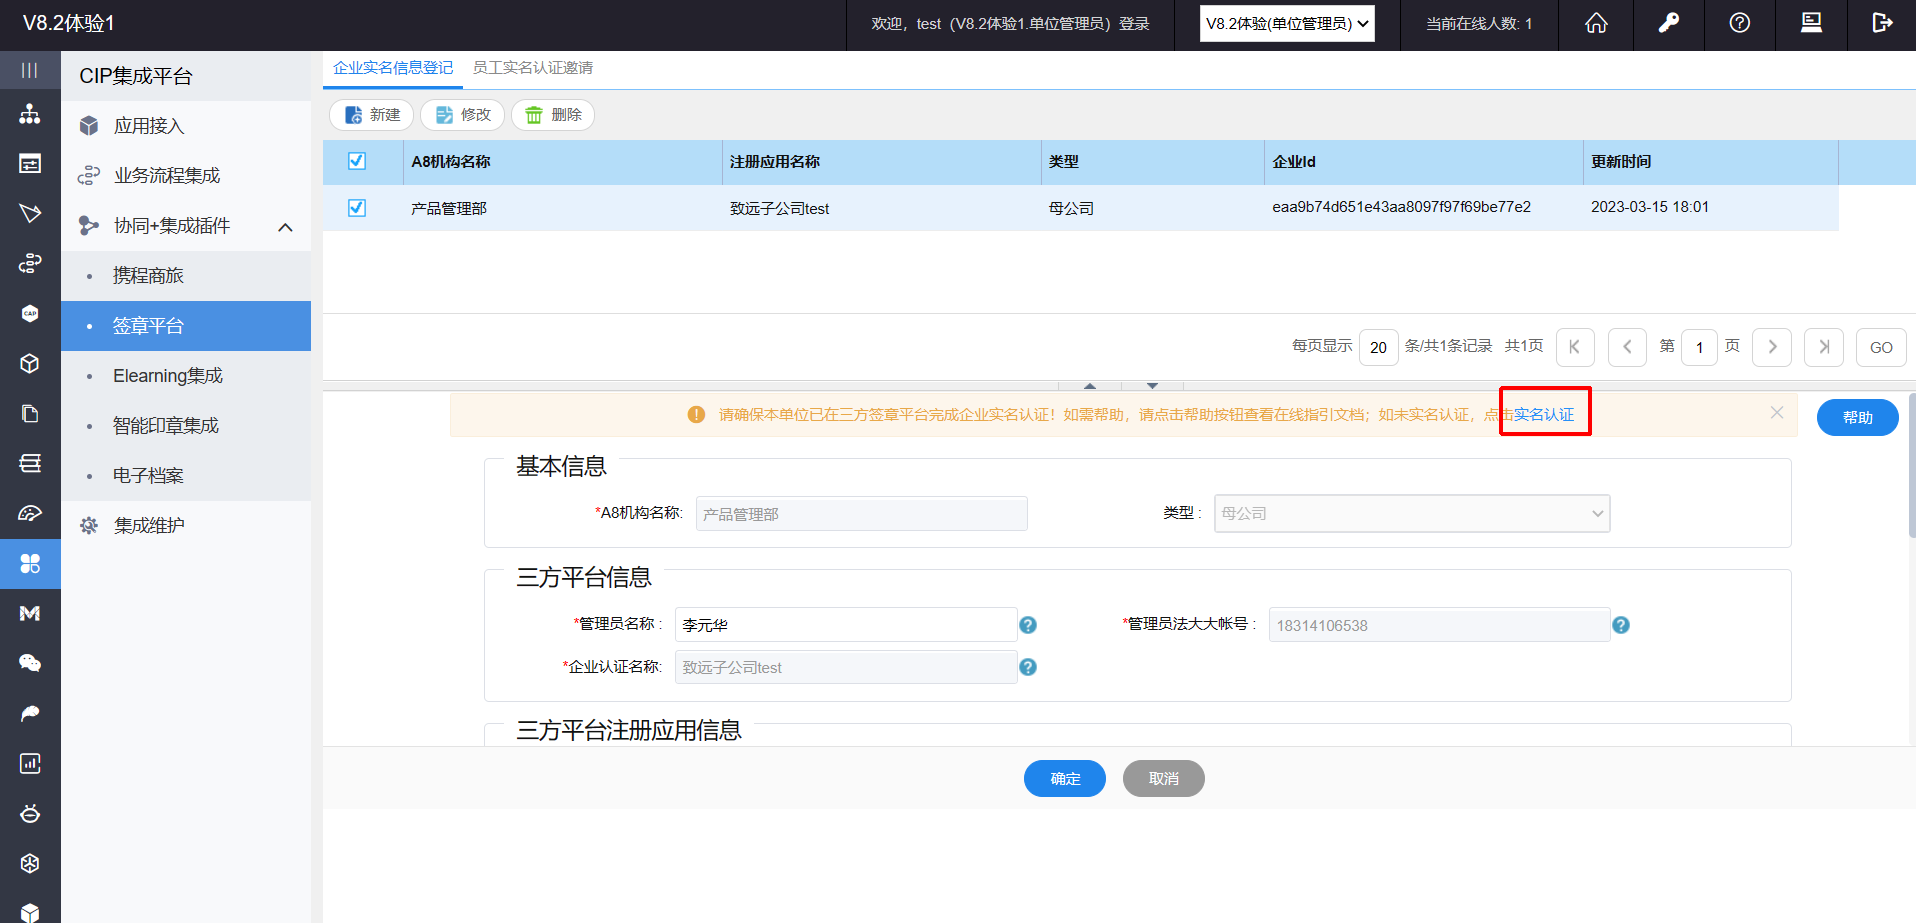Click the help icon beside 管理员名称 field

point(1027,625)
